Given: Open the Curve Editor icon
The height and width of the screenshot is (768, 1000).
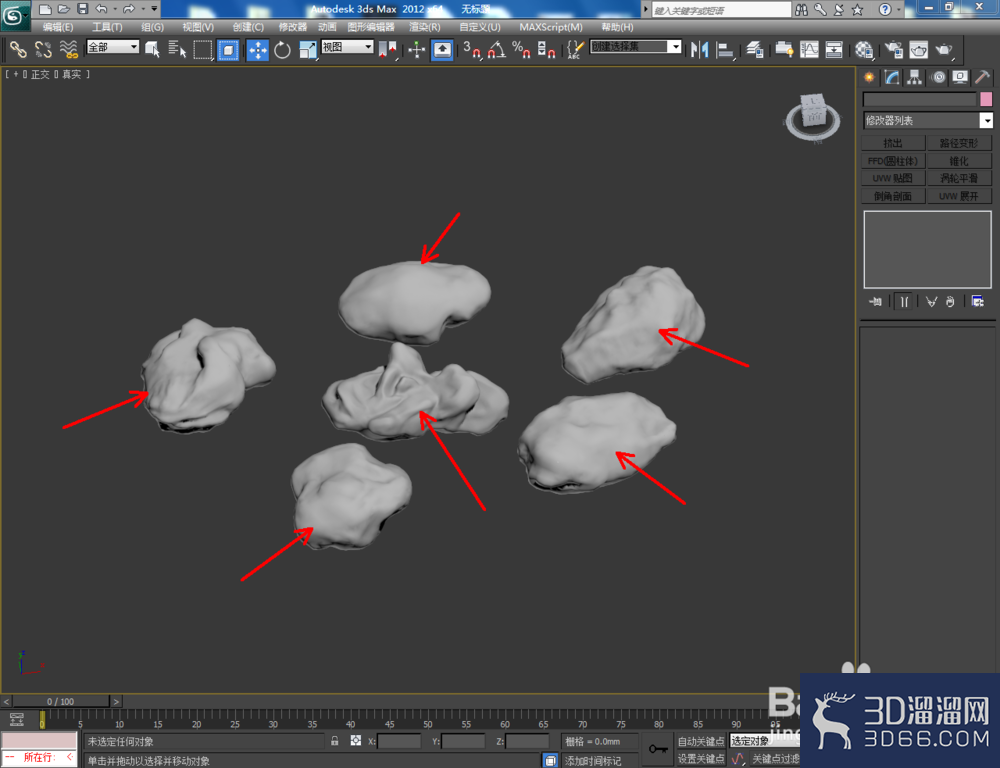Looking at the screenshot, I should pyautogui.click(x=809, y=50).
